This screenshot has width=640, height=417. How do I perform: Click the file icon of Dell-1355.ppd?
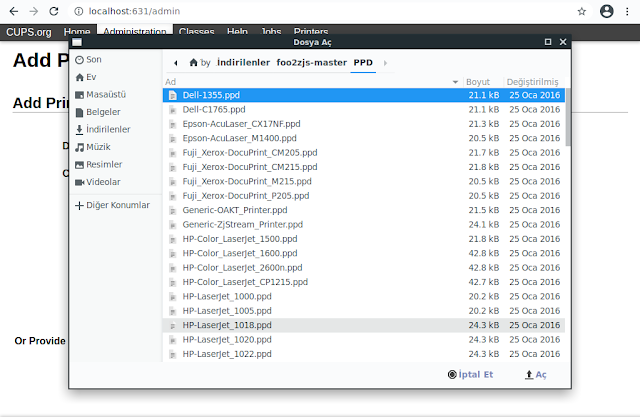pyautogui.click(x=173, y=95)
